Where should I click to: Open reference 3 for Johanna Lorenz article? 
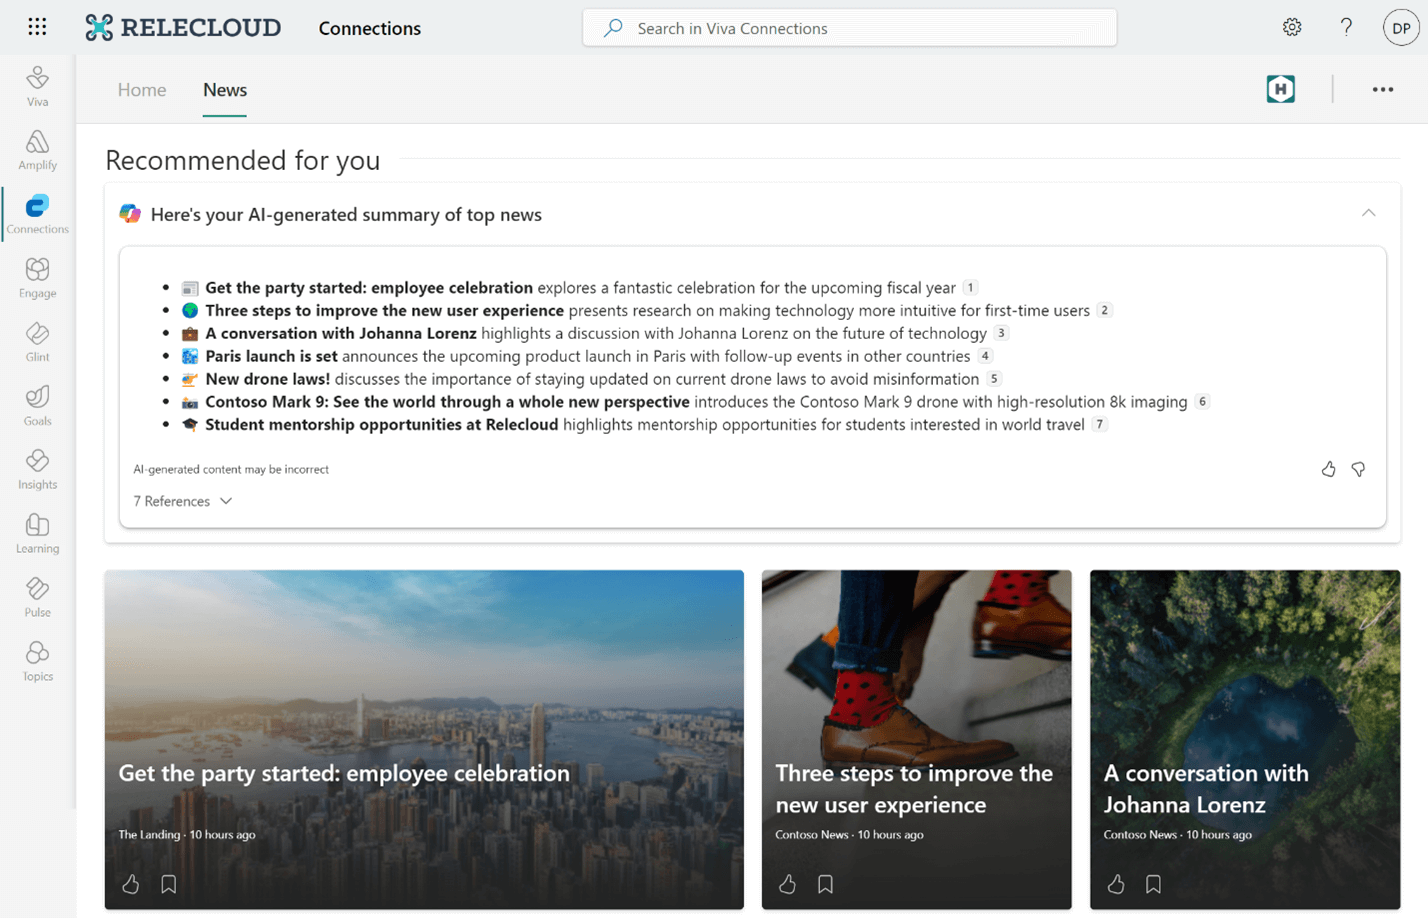[x=1002, y=333]
